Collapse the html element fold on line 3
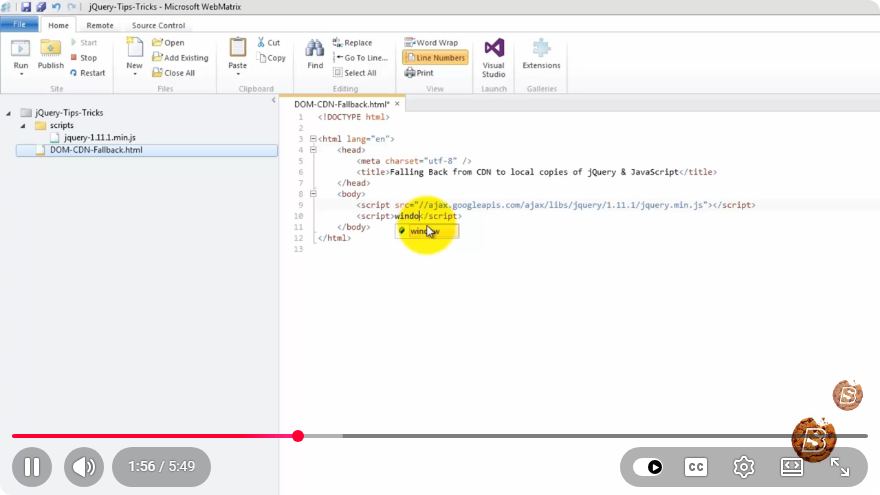Viewport: 880px width, 495px height. pyautogui.click(x=313, y=139)
